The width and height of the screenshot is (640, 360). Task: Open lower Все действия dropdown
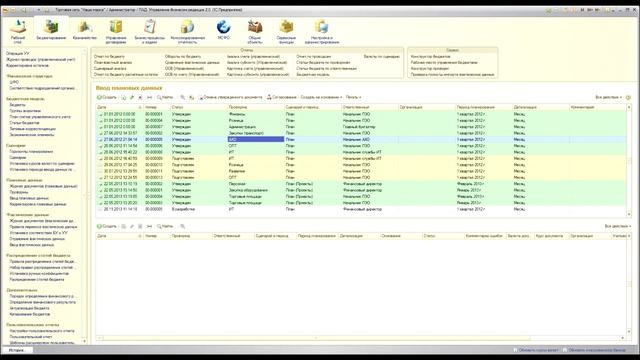click(x=618, y=226)
